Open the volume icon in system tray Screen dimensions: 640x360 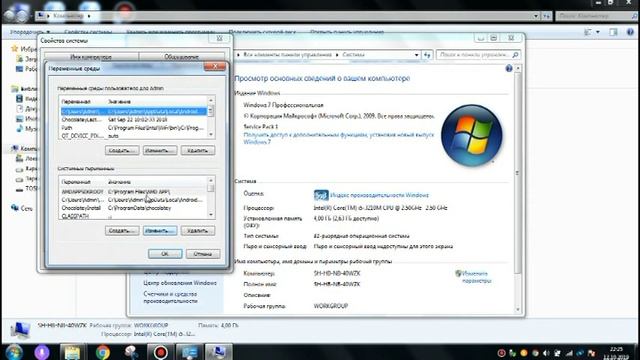tap(546, 353)
